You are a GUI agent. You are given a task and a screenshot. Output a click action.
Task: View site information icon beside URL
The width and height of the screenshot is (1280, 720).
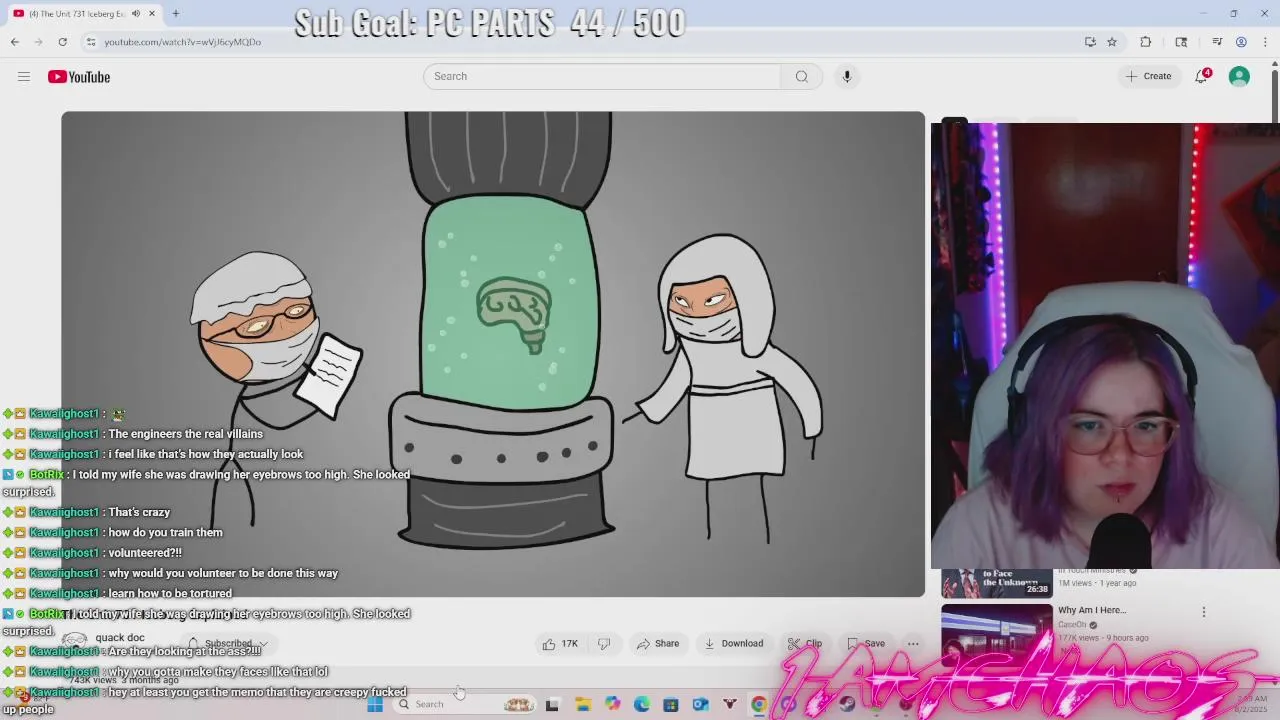pyautogui.click(x=91, y=42)
